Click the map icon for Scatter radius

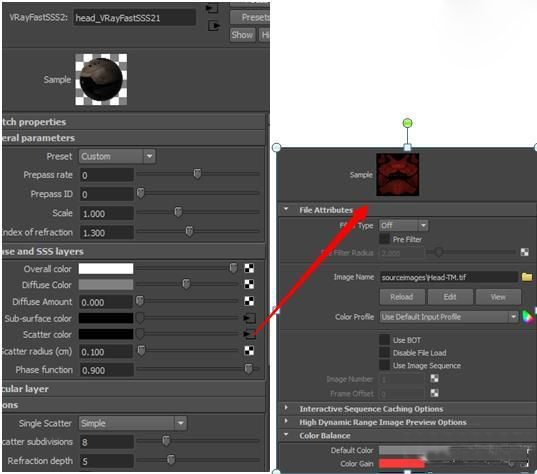pyautogui.click(x=249, y=350)
